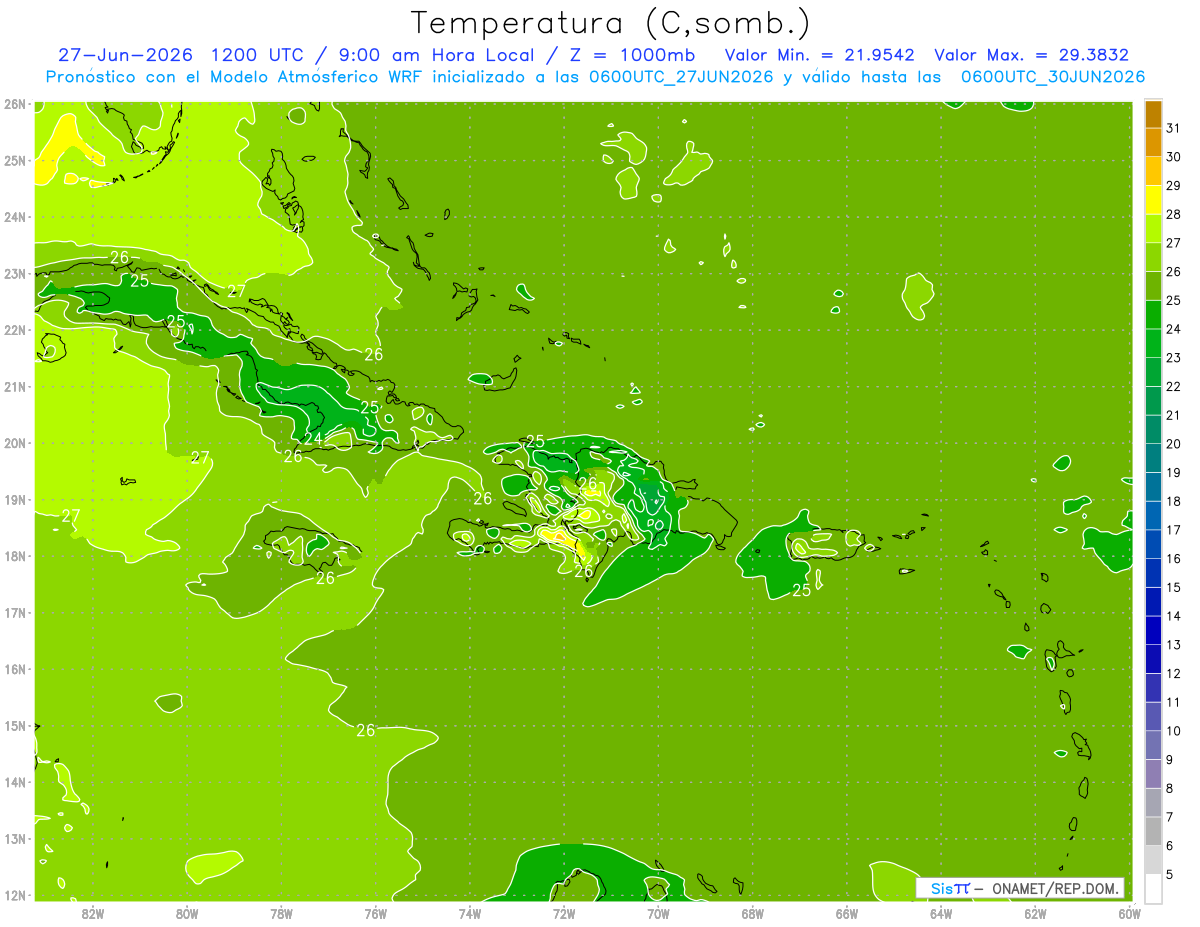The height and width of the screenshot is (927, 1200).
Task: Click the "72W" longitude axis label
Action: 564,913
